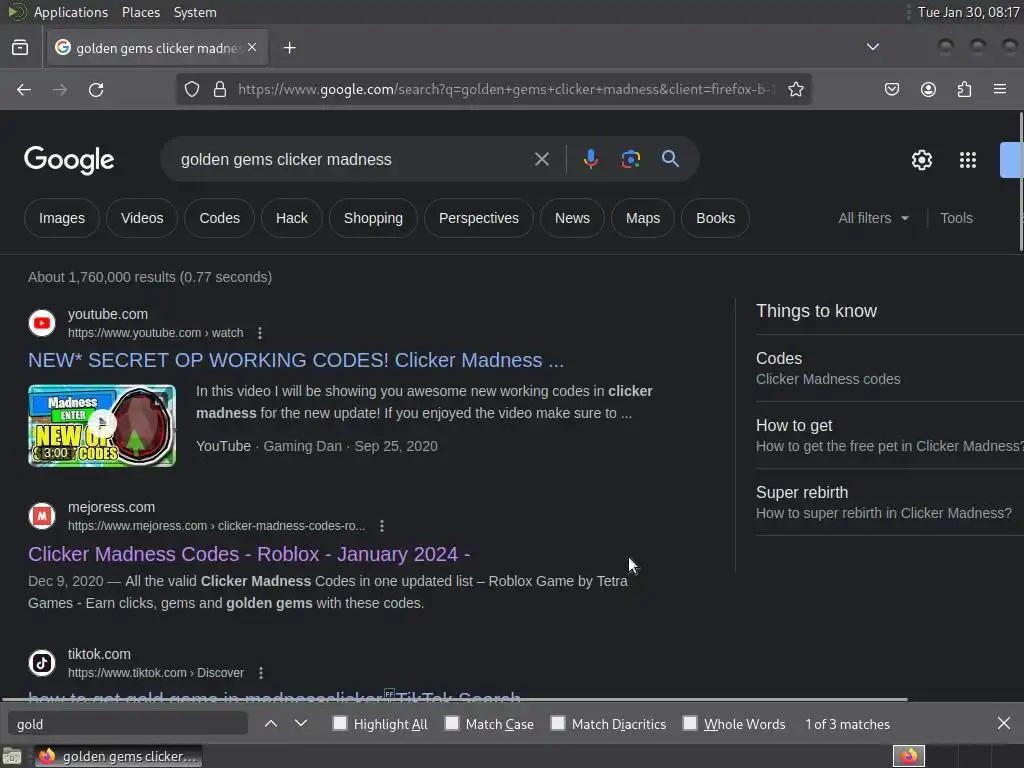The image size is (1024, 768).
Task: Click in the Google search field
Action: [x=353, y=159]
